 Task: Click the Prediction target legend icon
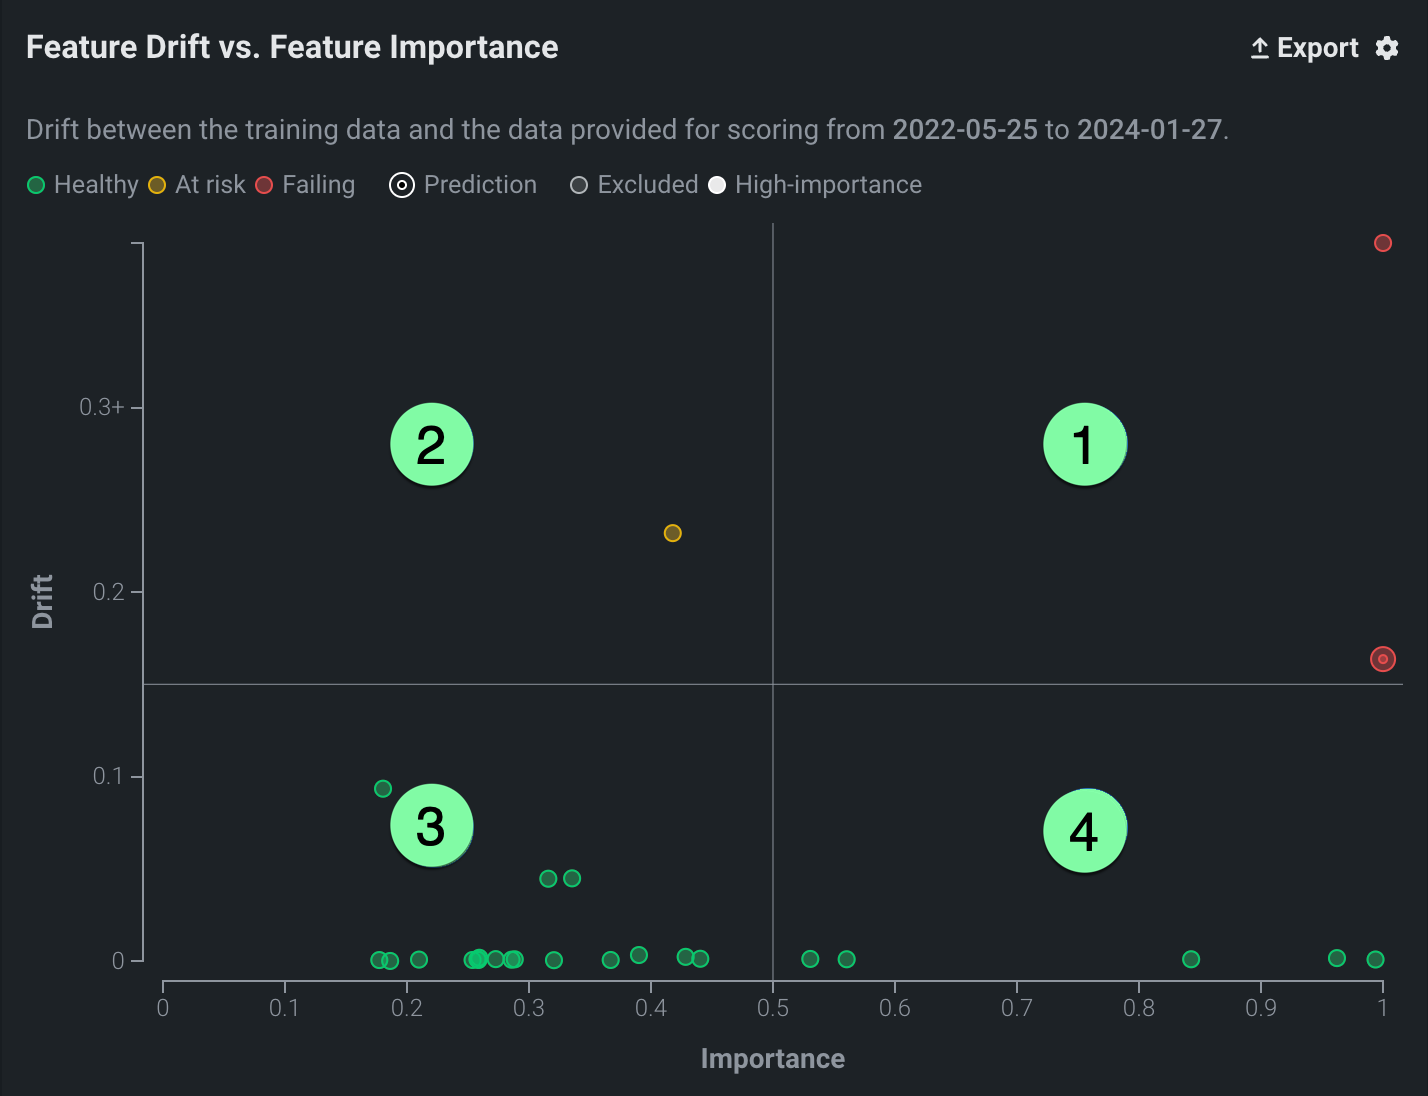402,185
